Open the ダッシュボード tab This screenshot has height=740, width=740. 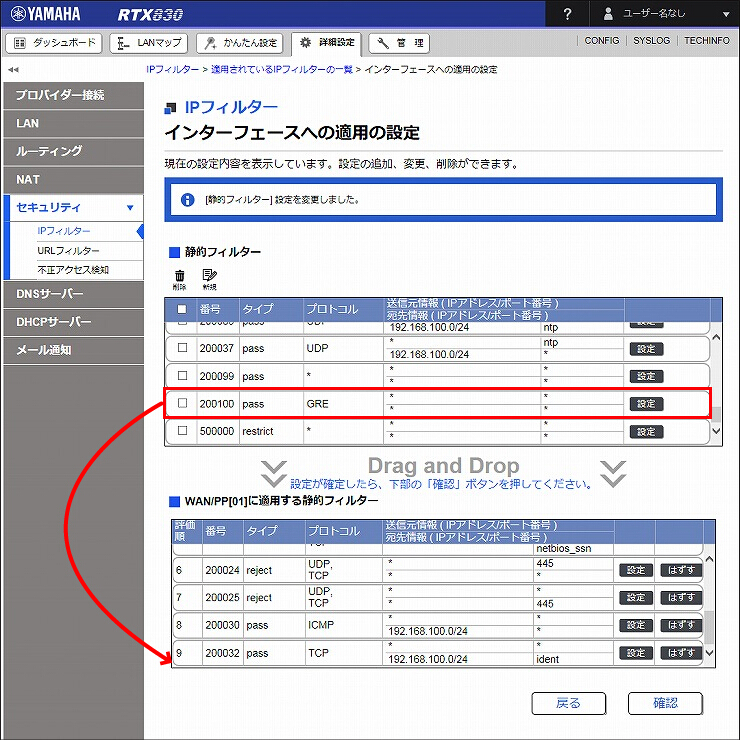[54, 43]
